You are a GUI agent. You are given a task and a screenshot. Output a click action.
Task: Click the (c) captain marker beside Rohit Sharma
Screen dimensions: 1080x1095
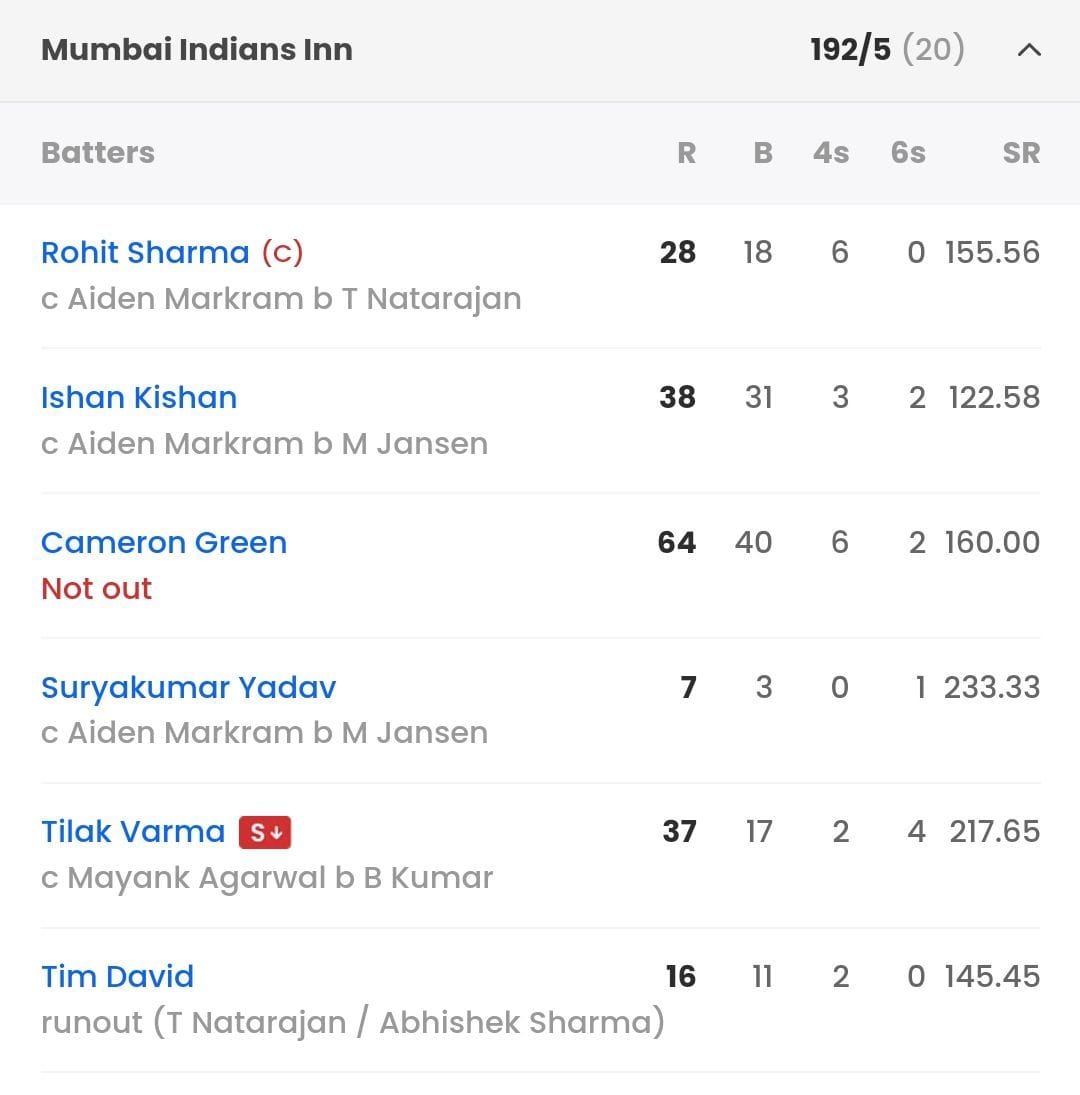(283, 252)
